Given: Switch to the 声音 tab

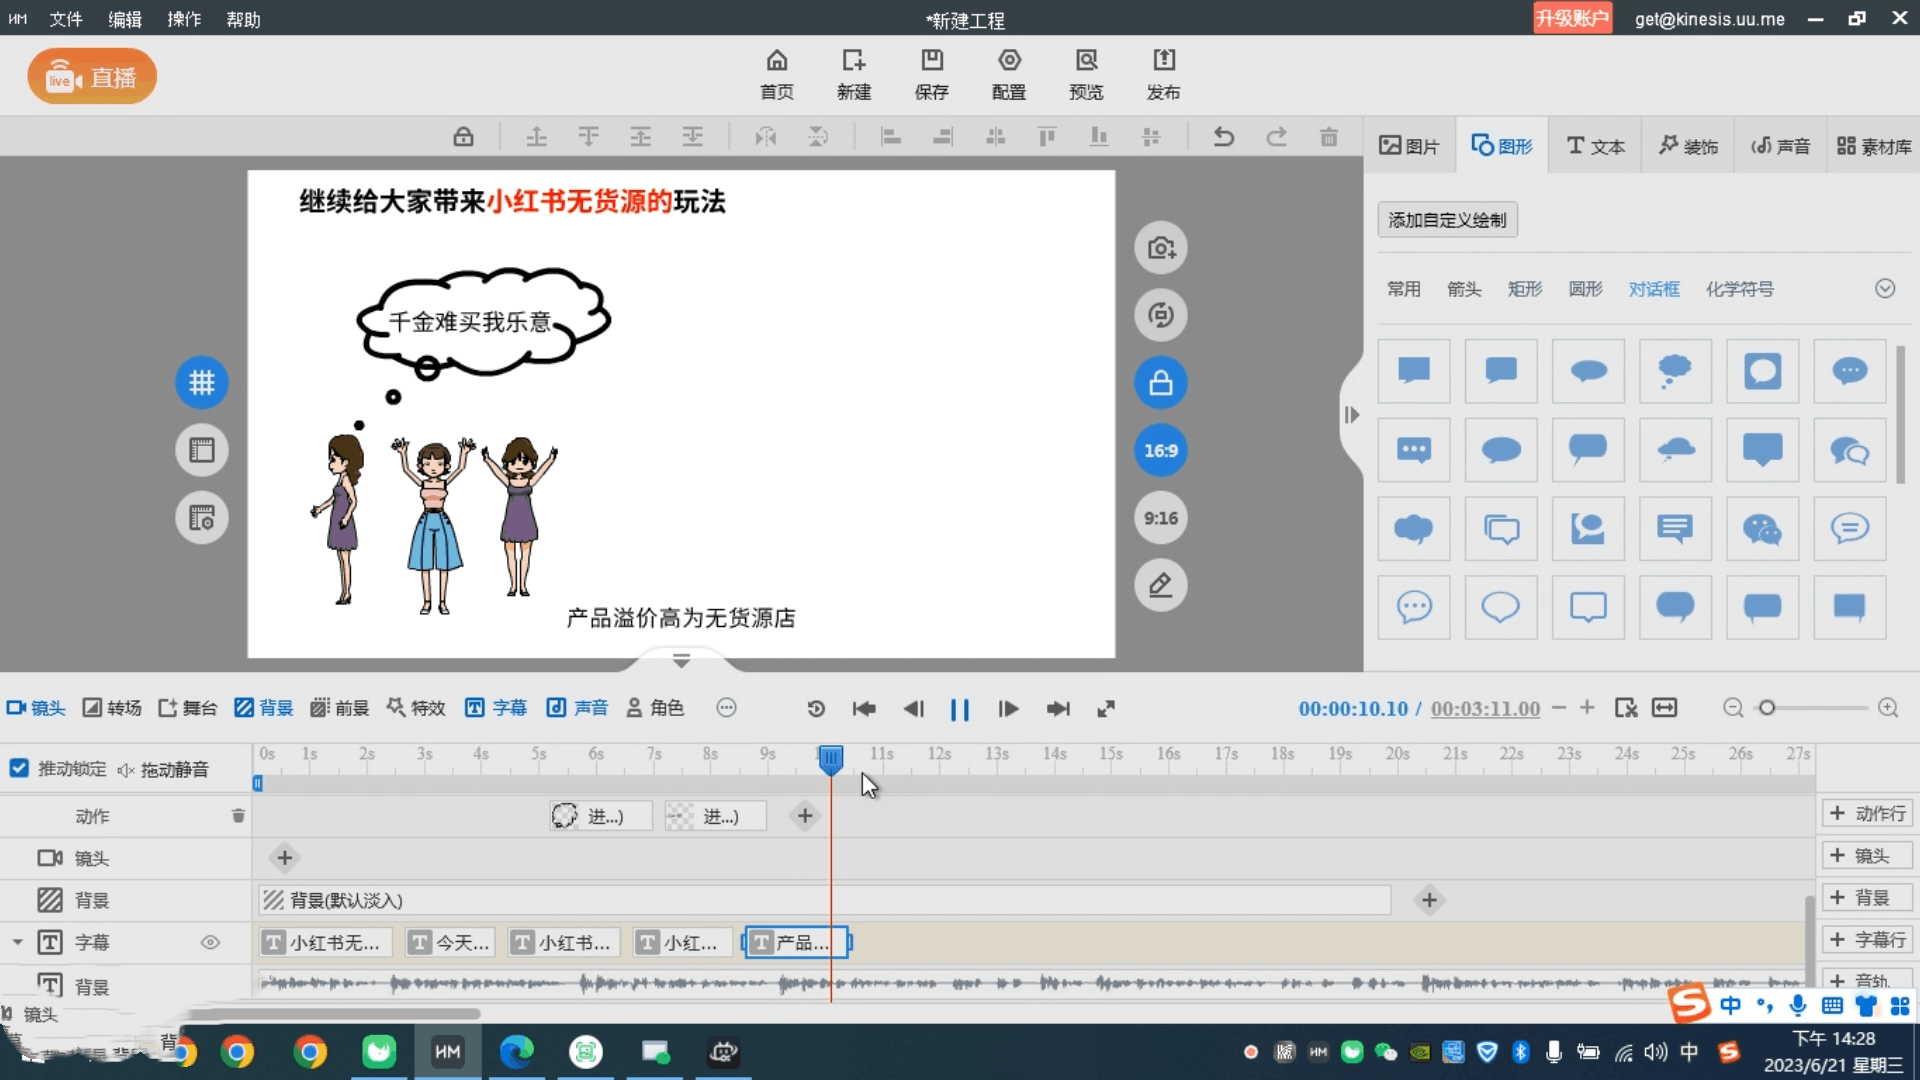Looking at the screenshot, I should point(1780,146).
